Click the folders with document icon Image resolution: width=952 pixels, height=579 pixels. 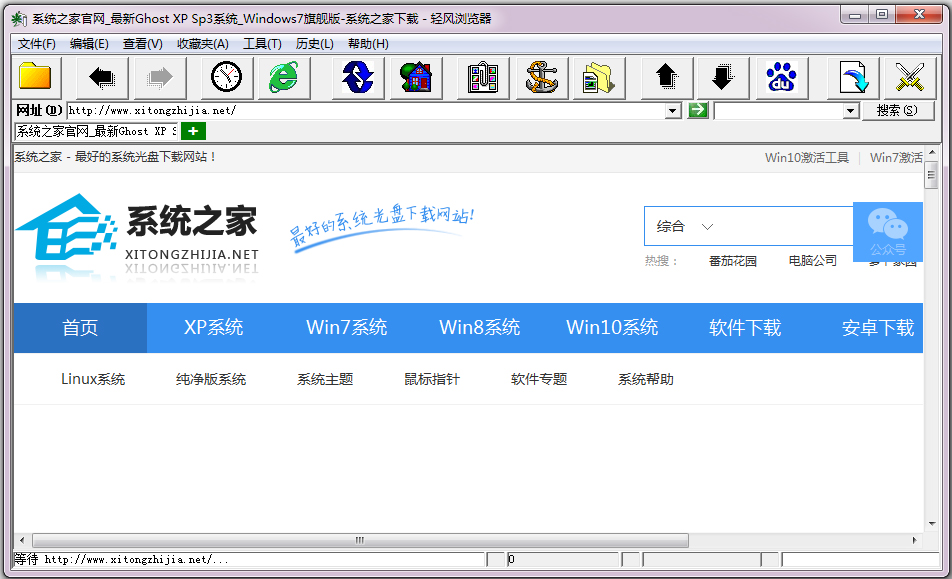(599, 78)
